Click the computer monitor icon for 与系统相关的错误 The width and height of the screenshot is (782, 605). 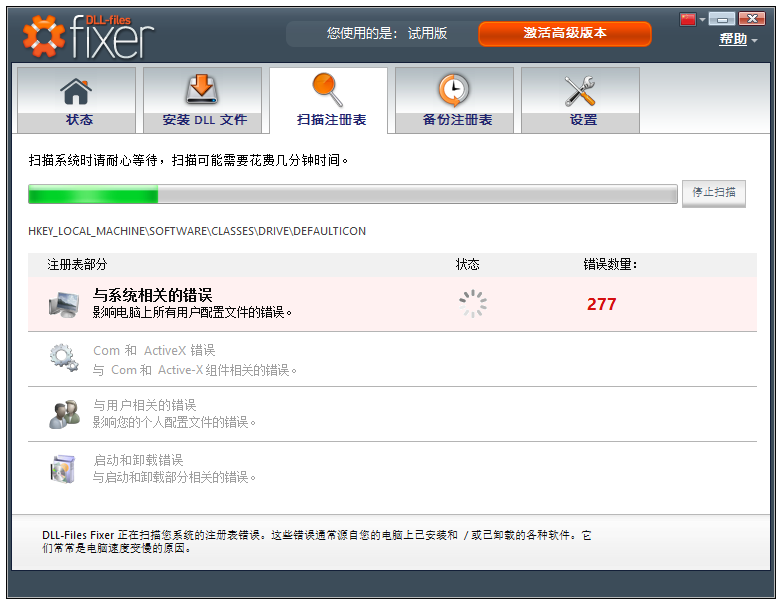click(x=64, y=304)
